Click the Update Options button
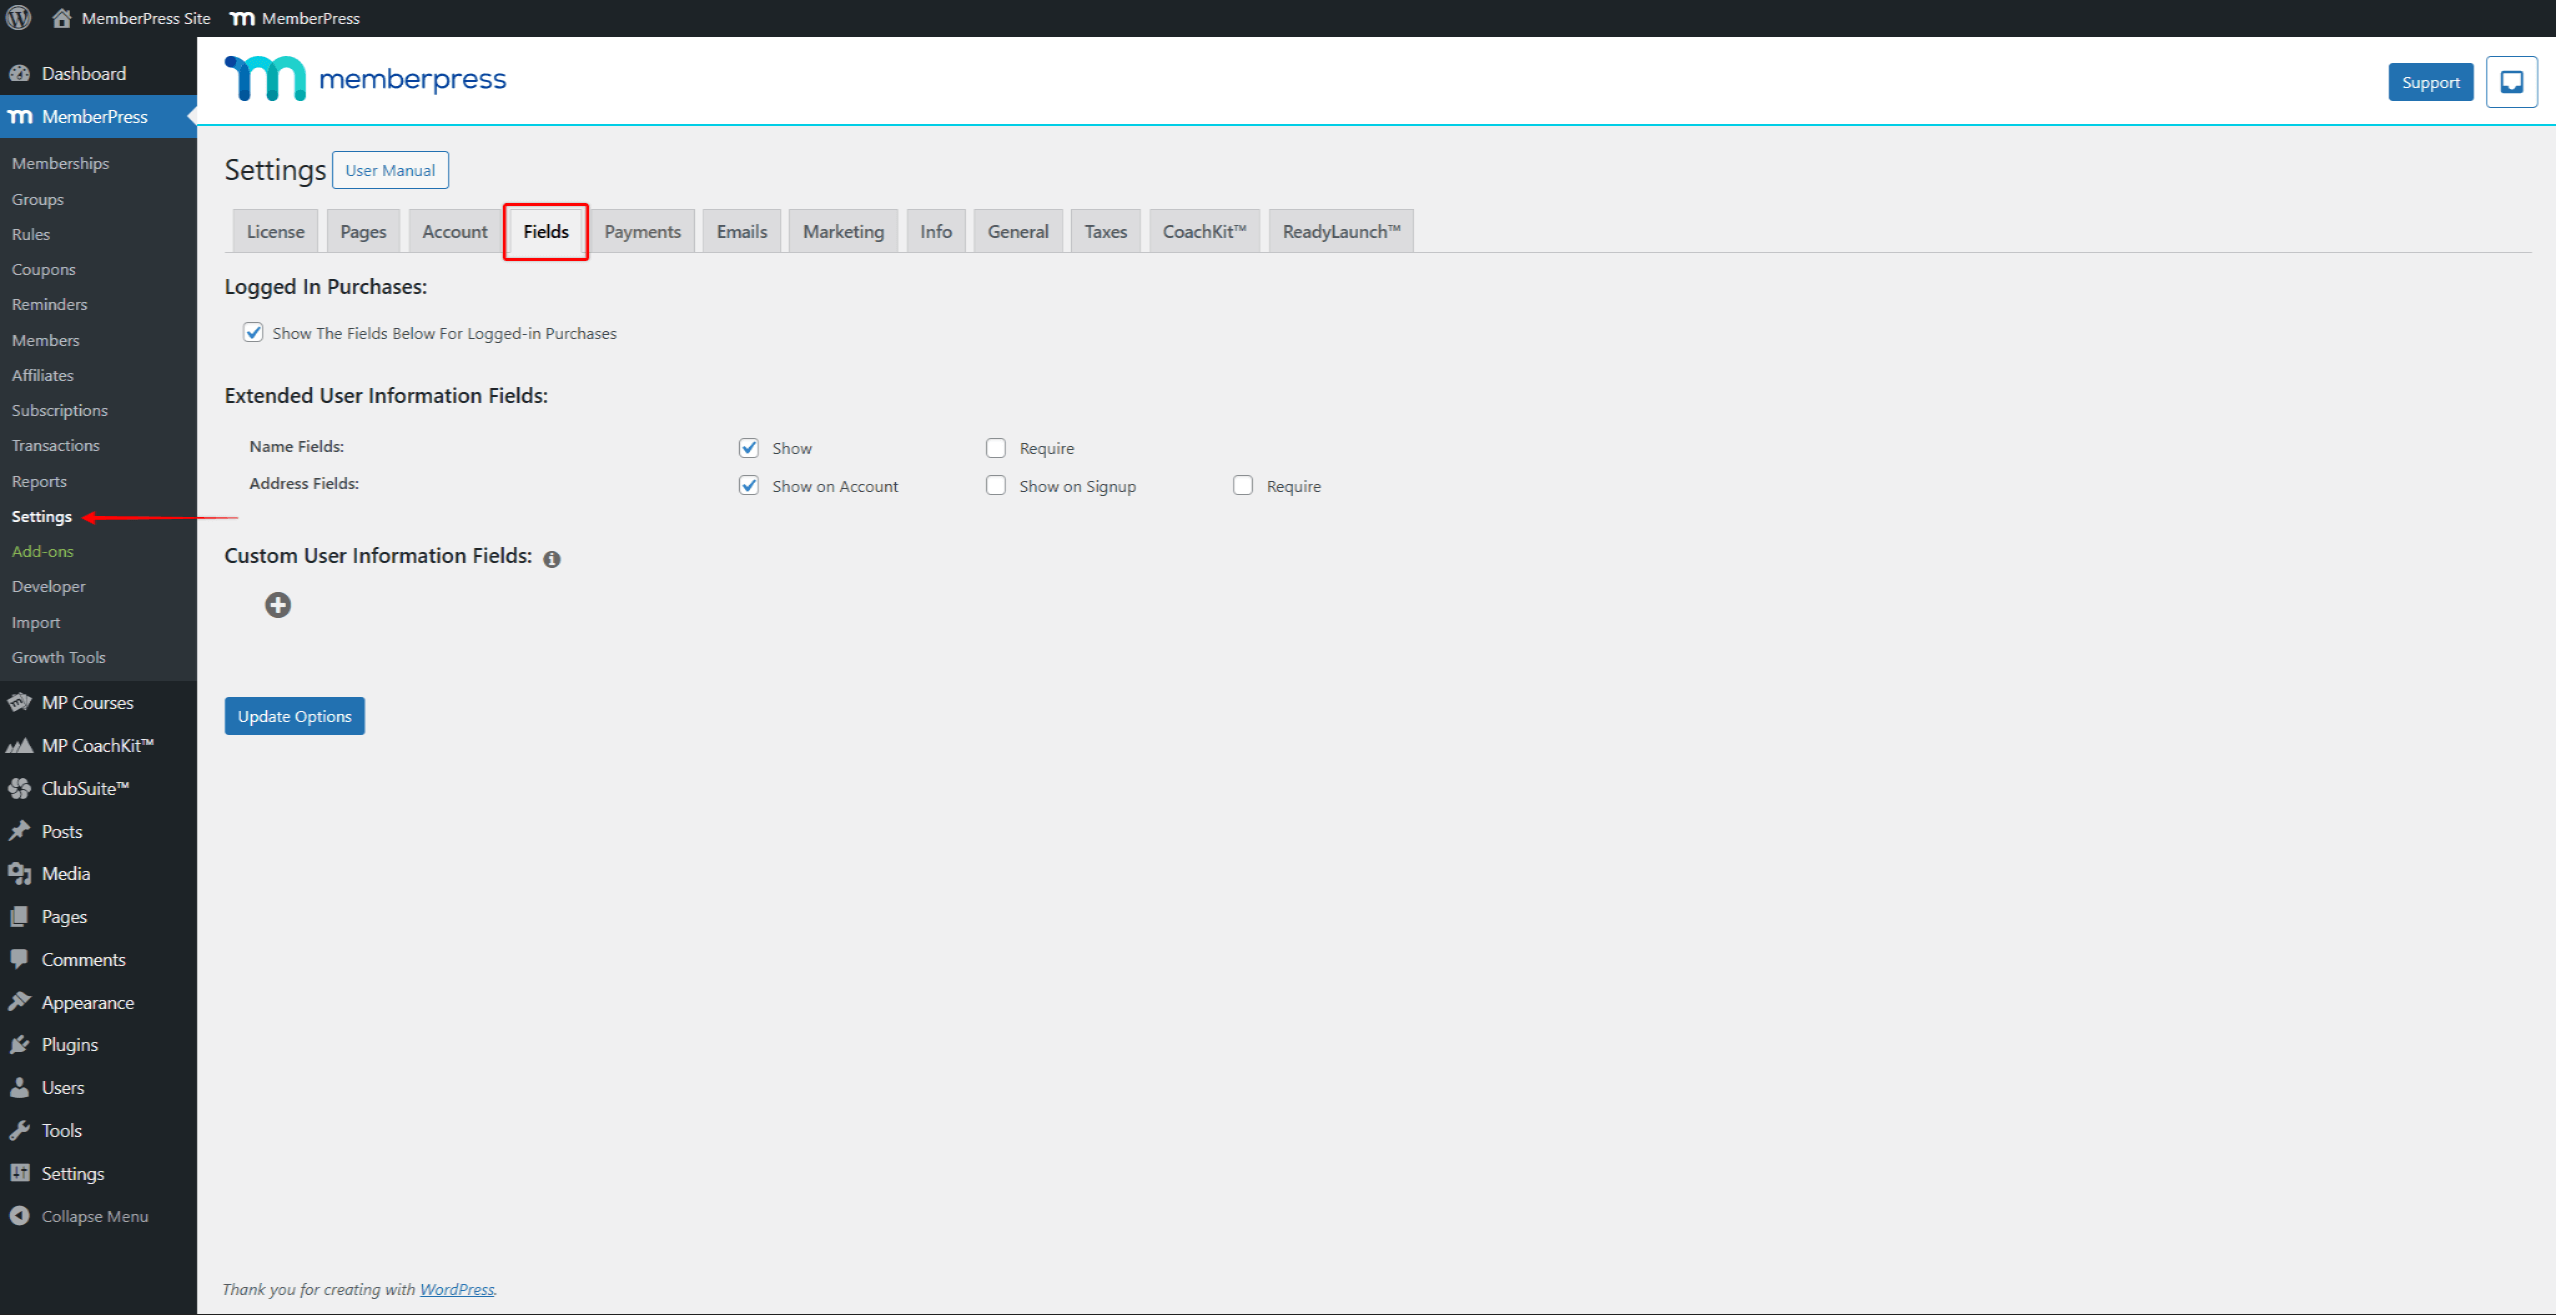2556x1315 pixels. click(294, 716)
